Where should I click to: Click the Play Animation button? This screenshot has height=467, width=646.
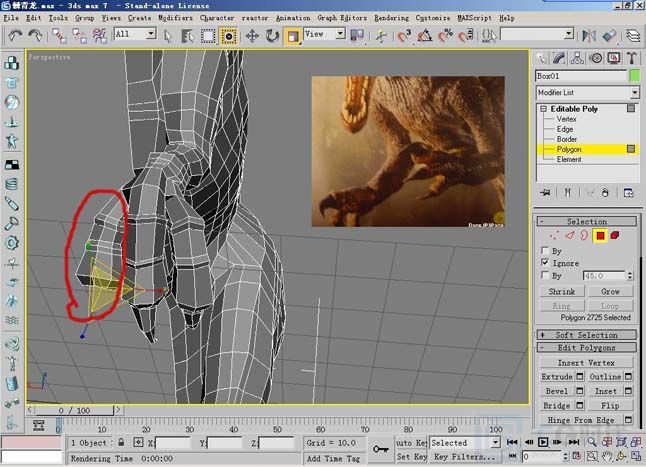point(543,442)
